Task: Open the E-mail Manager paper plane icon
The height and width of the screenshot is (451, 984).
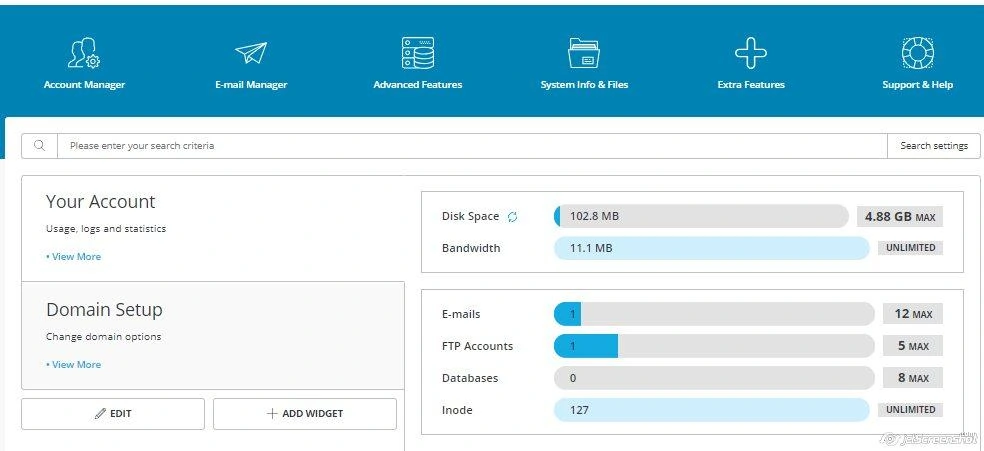Action: point(251,53)
